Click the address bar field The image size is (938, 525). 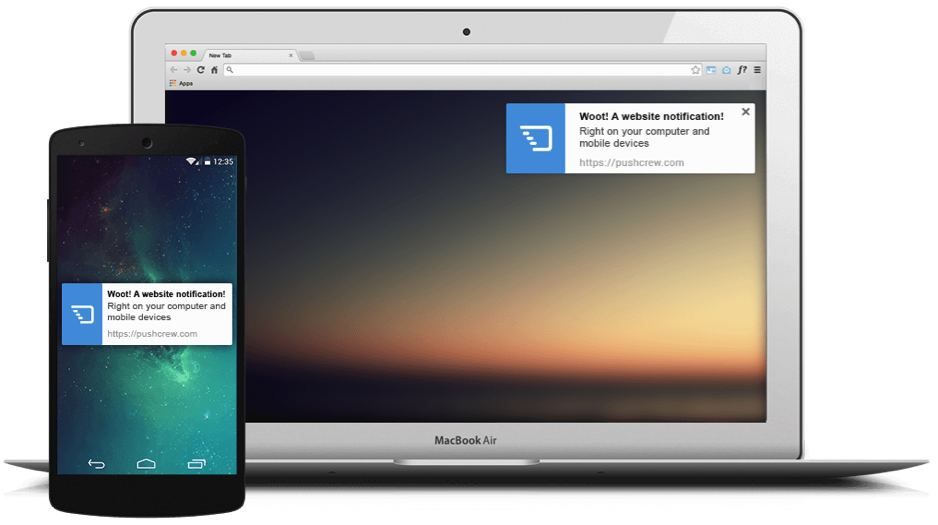tap(463, 70)
